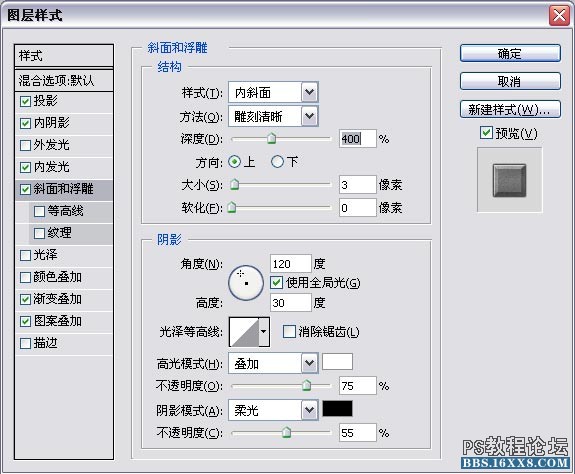
Task: Open the 高光模式 highlight mode dropdown
Action: point(273,363)
